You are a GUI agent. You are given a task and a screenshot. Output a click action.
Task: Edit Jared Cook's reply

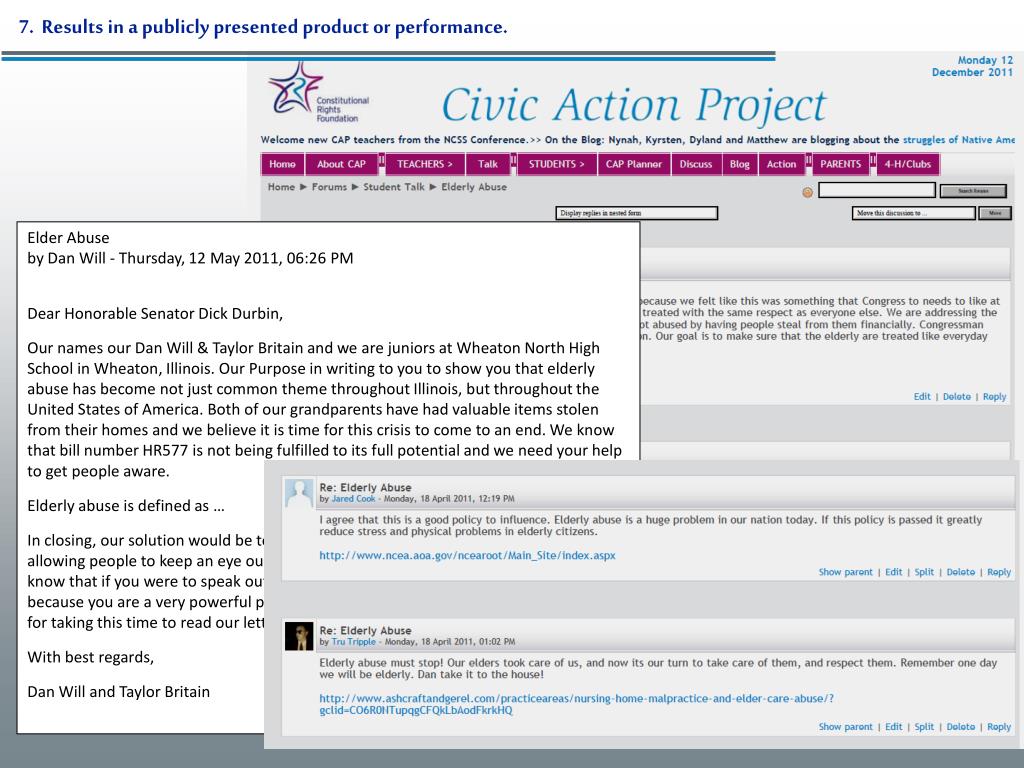pyautogui.click(x=893, y=572)
